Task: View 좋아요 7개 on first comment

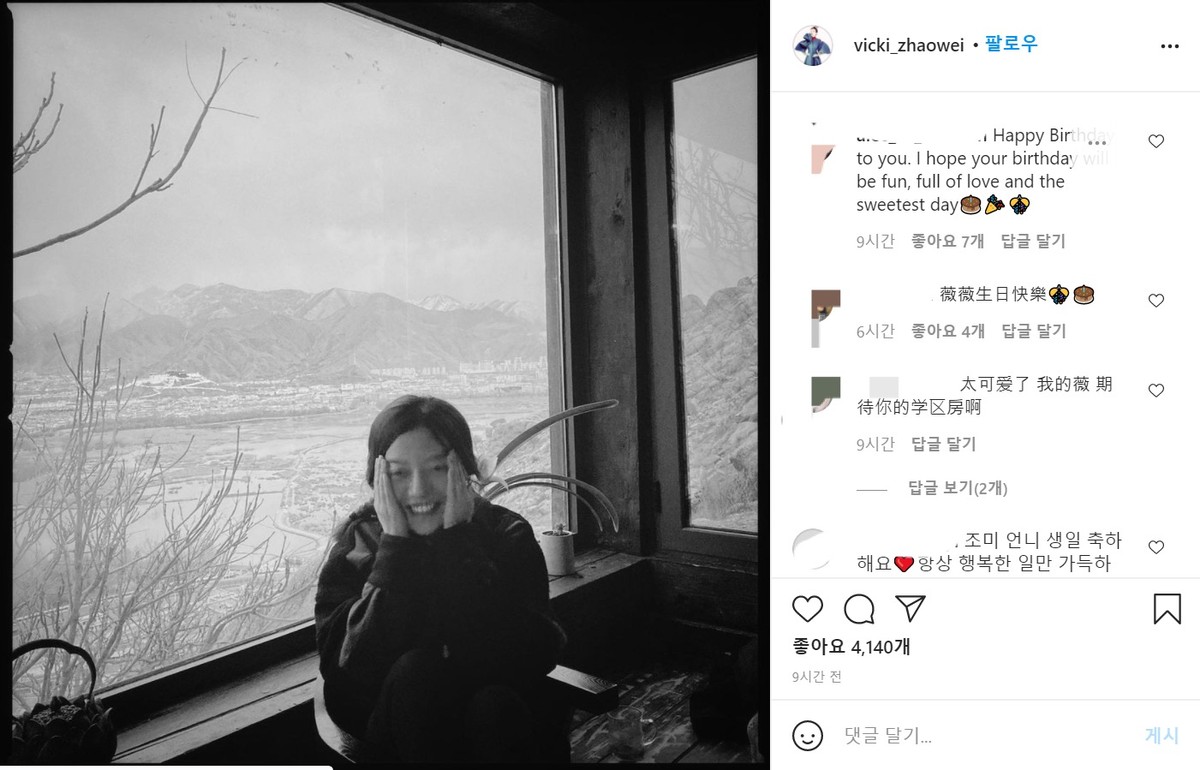Action: (947, 241)
